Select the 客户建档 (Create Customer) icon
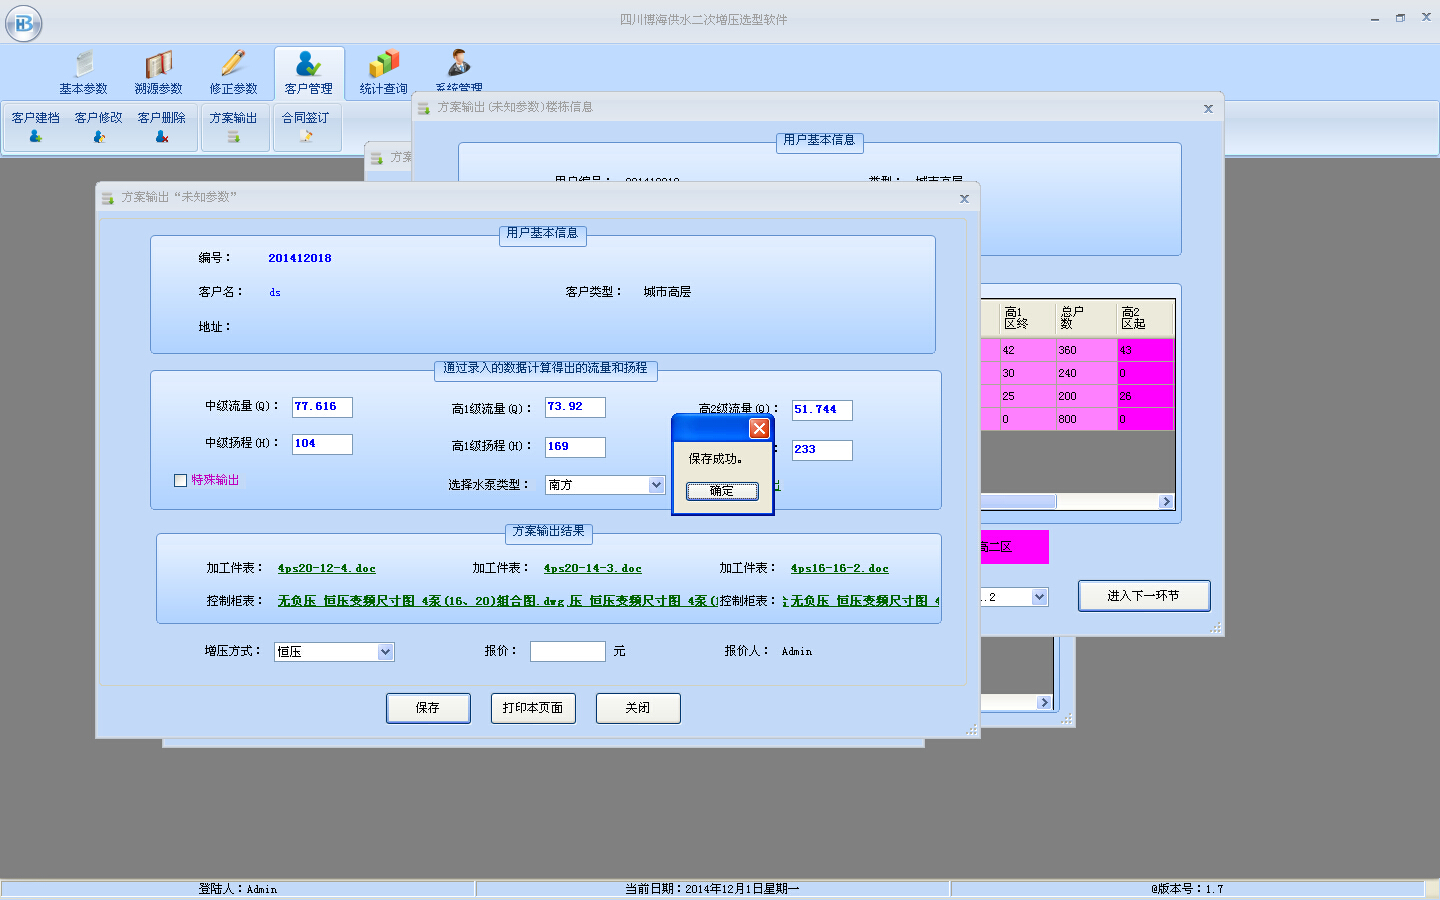 [34, 127]
